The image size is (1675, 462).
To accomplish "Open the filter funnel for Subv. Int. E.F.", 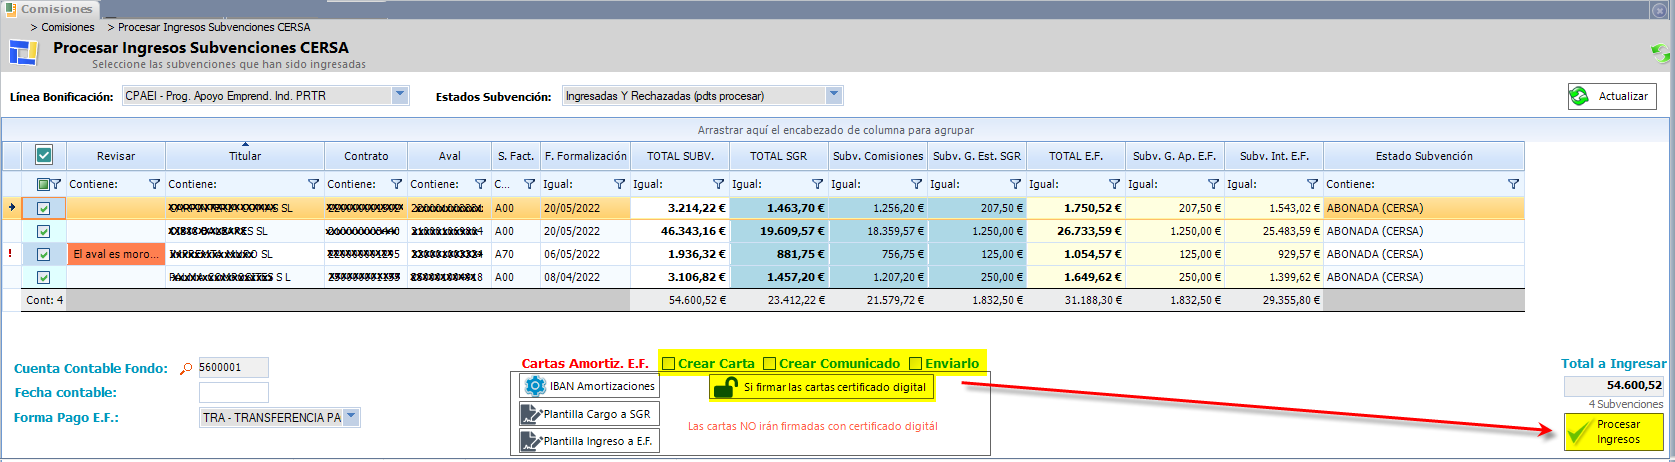I will (1312, 184).
